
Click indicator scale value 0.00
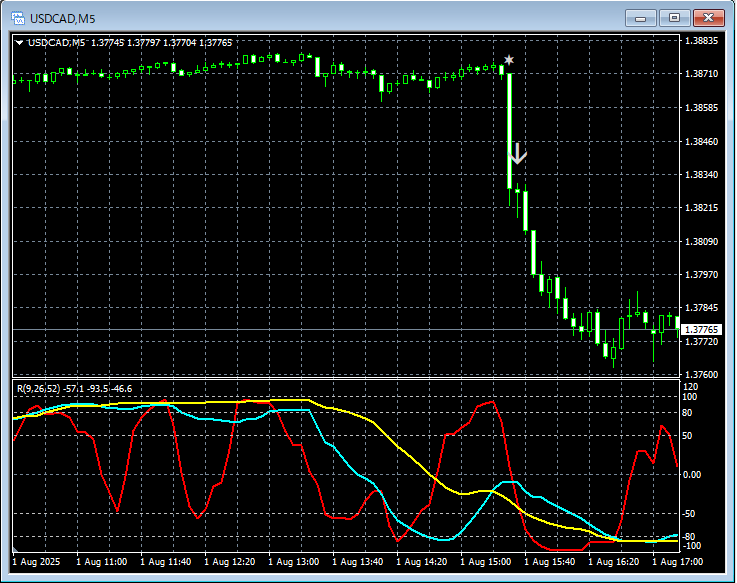point(691,475)
